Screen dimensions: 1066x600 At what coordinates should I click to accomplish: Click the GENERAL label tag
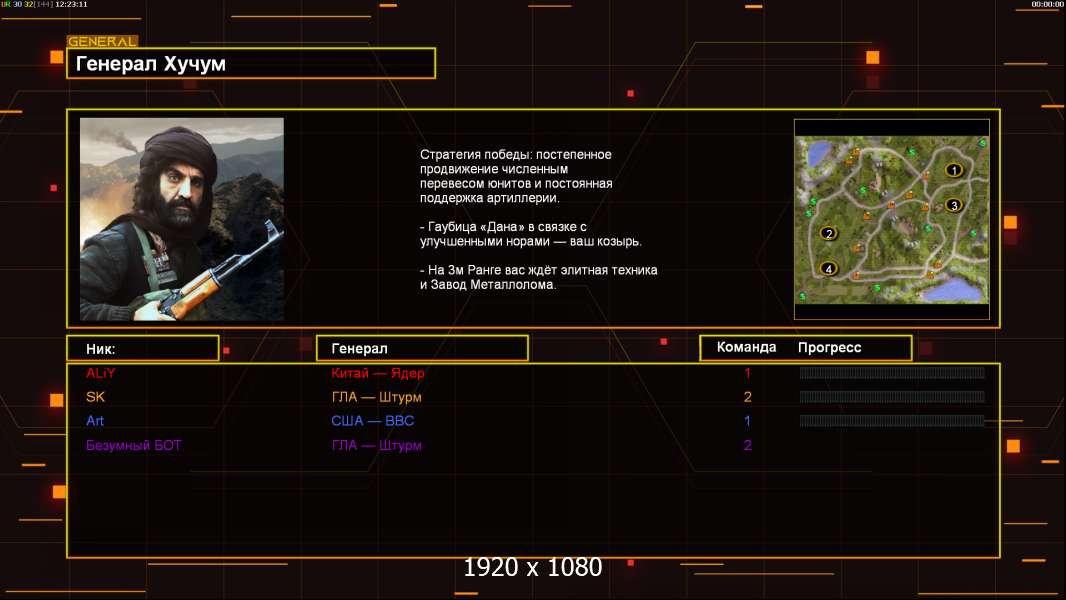click(103, 41)
